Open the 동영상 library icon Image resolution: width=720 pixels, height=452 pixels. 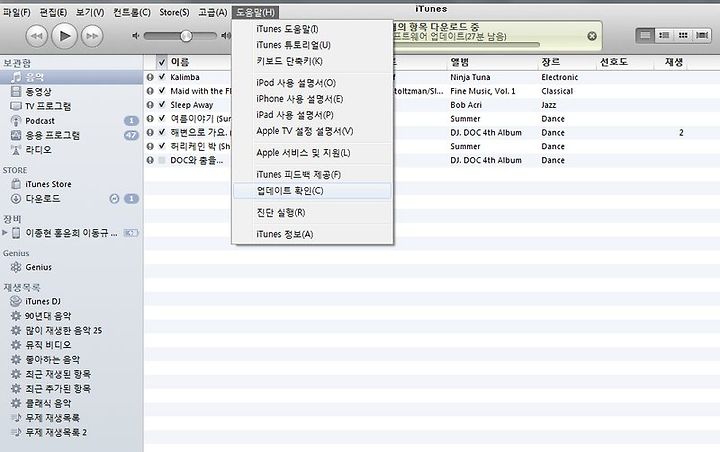click(x=16, y=91)
